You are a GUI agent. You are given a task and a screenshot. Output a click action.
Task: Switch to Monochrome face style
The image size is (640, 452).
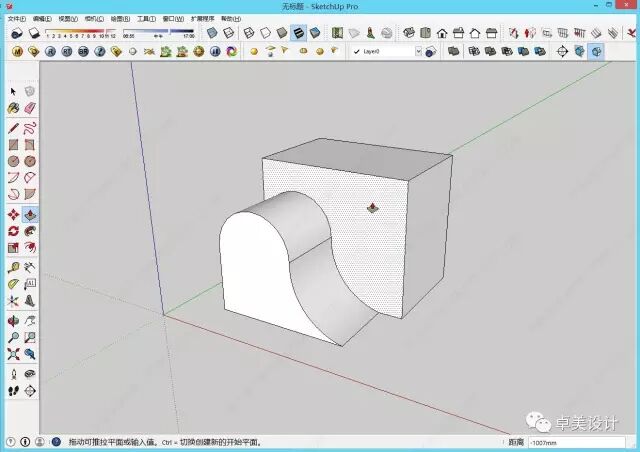[315, 33]
